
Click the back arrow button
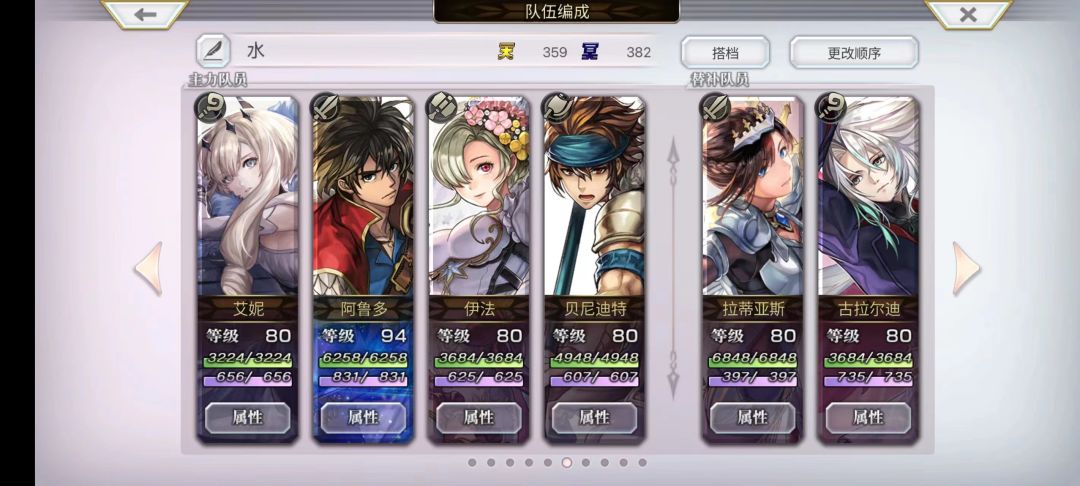pyautogui.click(x=145, y=14)
